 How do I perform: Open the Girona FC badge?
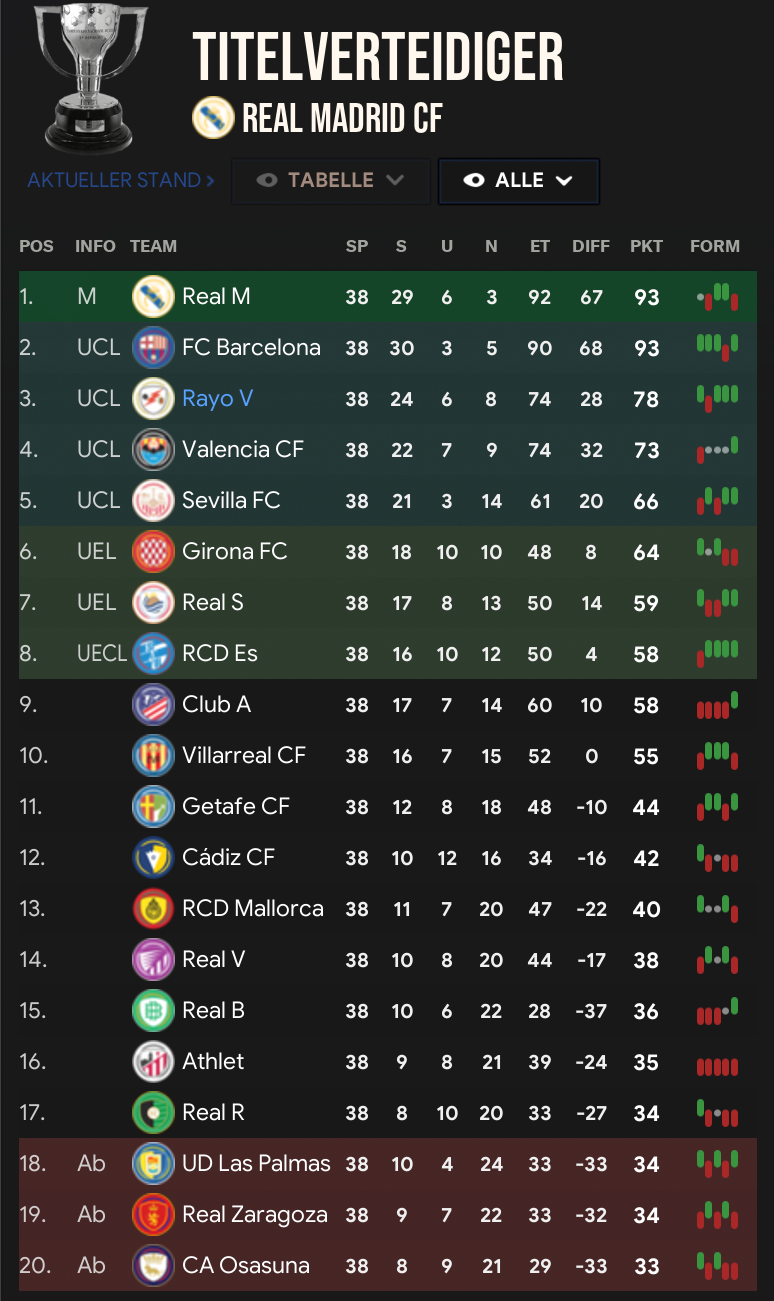point(154,552)
